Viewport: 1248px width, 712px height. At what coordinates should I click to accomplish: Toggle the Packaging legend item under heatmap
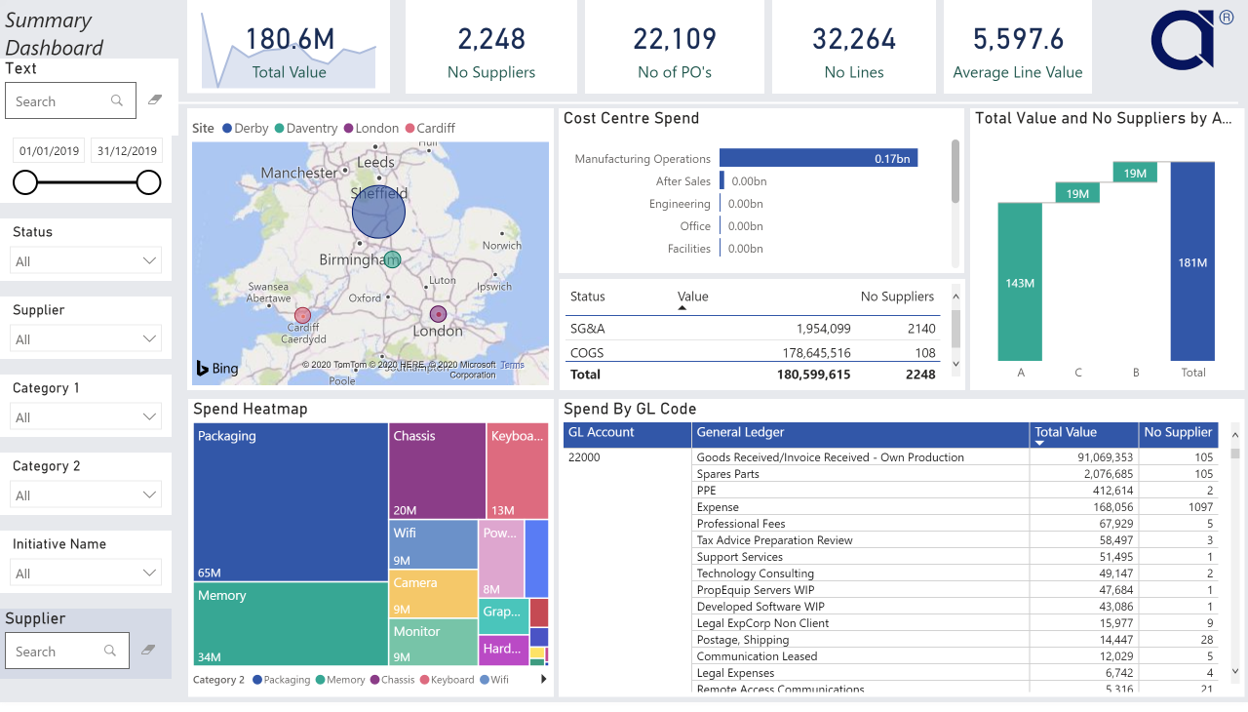pyautogui.click(x=281, y=680)
